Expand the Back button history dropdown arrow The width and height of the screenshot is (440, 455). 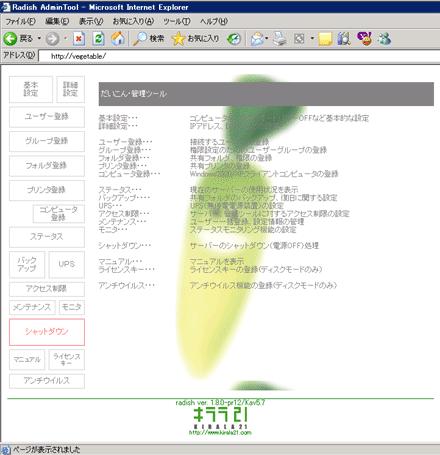[39, 39]
